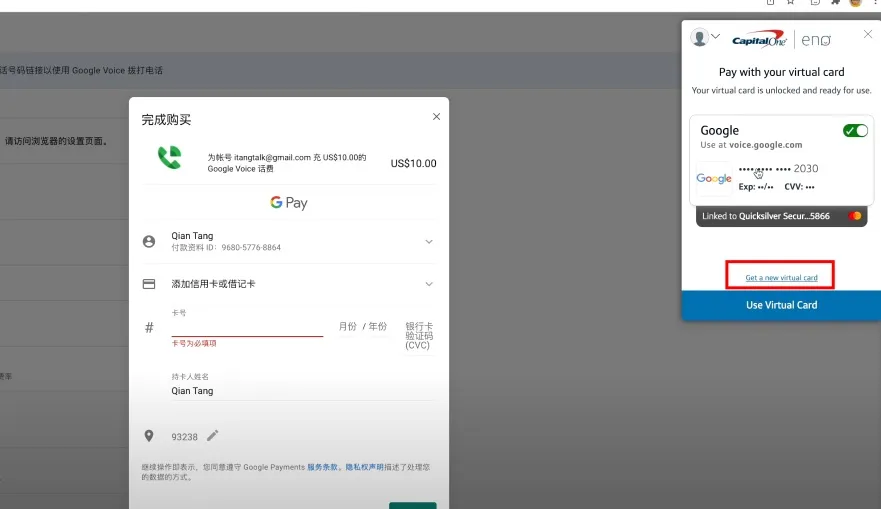Click the Google logo on the virtual card

tap(714, 178)
